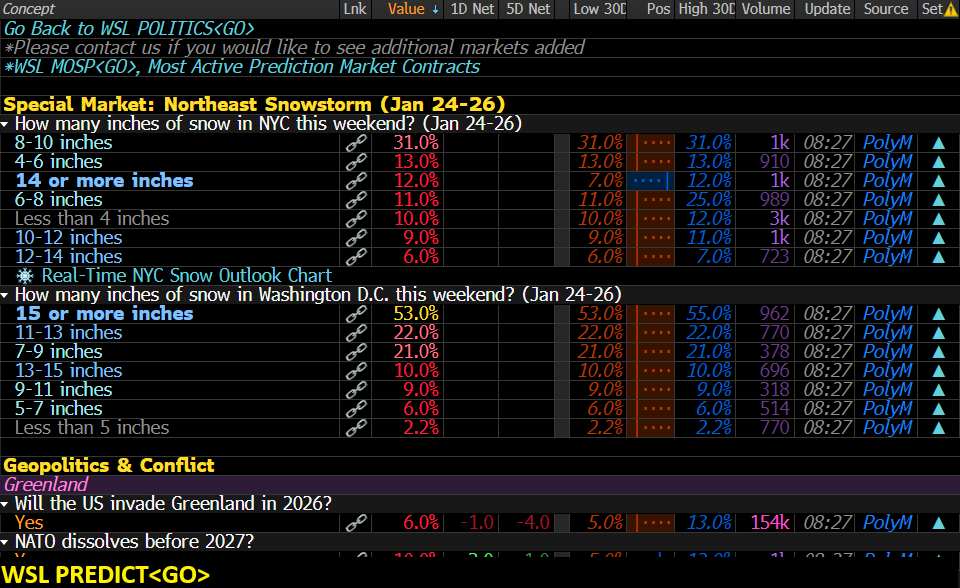Click the snowflake icon beside NYC Snow Outlook
960x588 pixels.
24,276
